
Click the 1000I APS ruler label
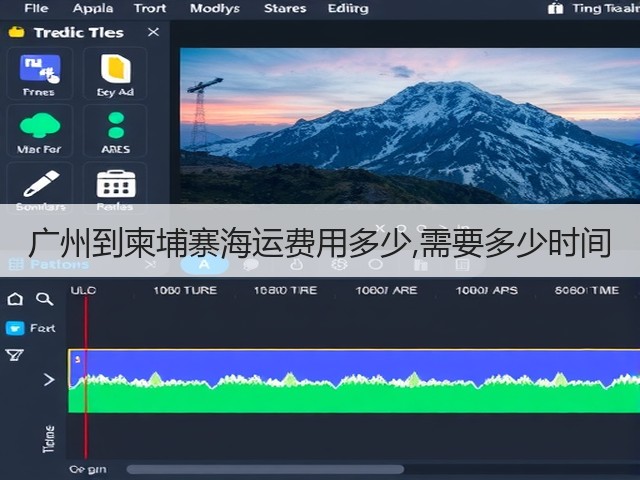coord(487,290)
